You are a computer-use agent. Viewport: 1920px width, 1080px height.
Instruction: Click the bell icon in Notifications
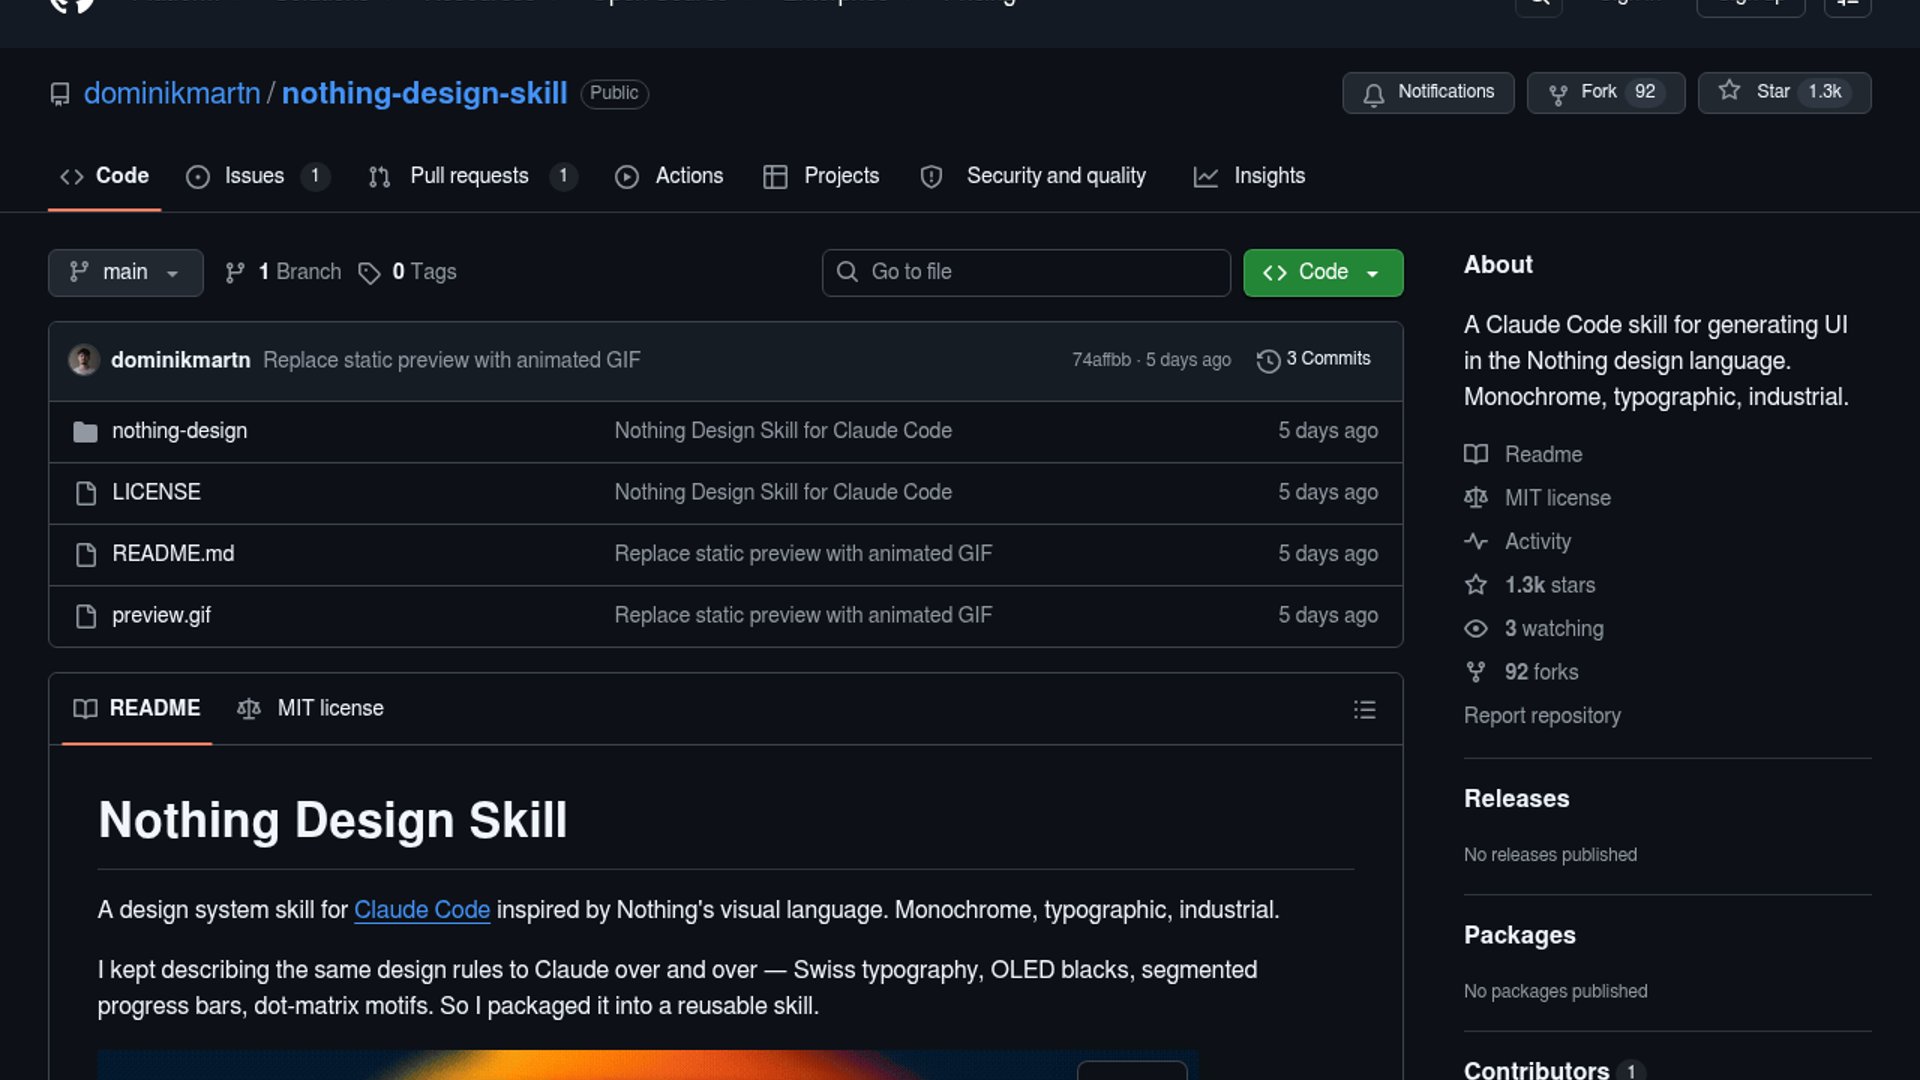coord(1374,94)
